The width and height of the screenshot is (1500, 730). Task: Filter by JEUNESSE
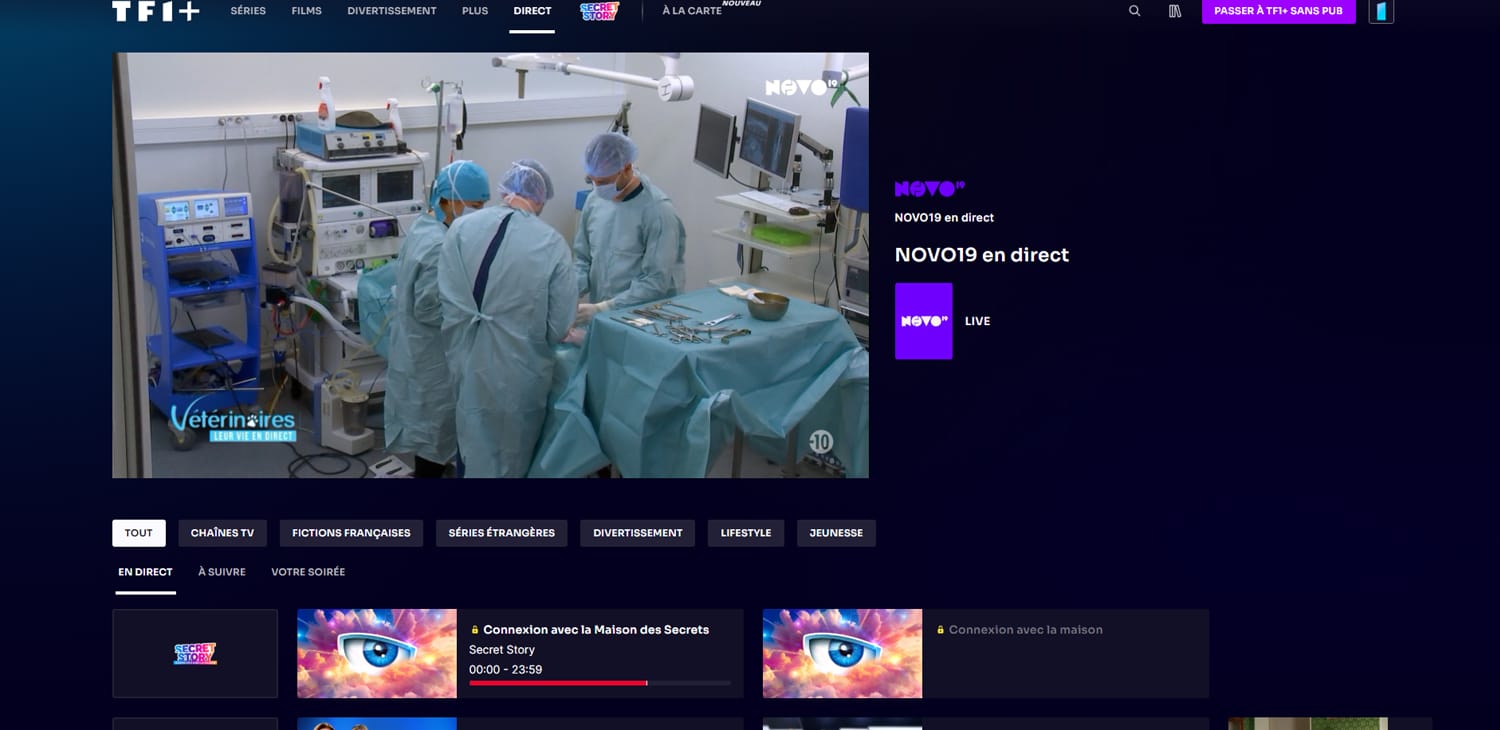coord(836,533)
